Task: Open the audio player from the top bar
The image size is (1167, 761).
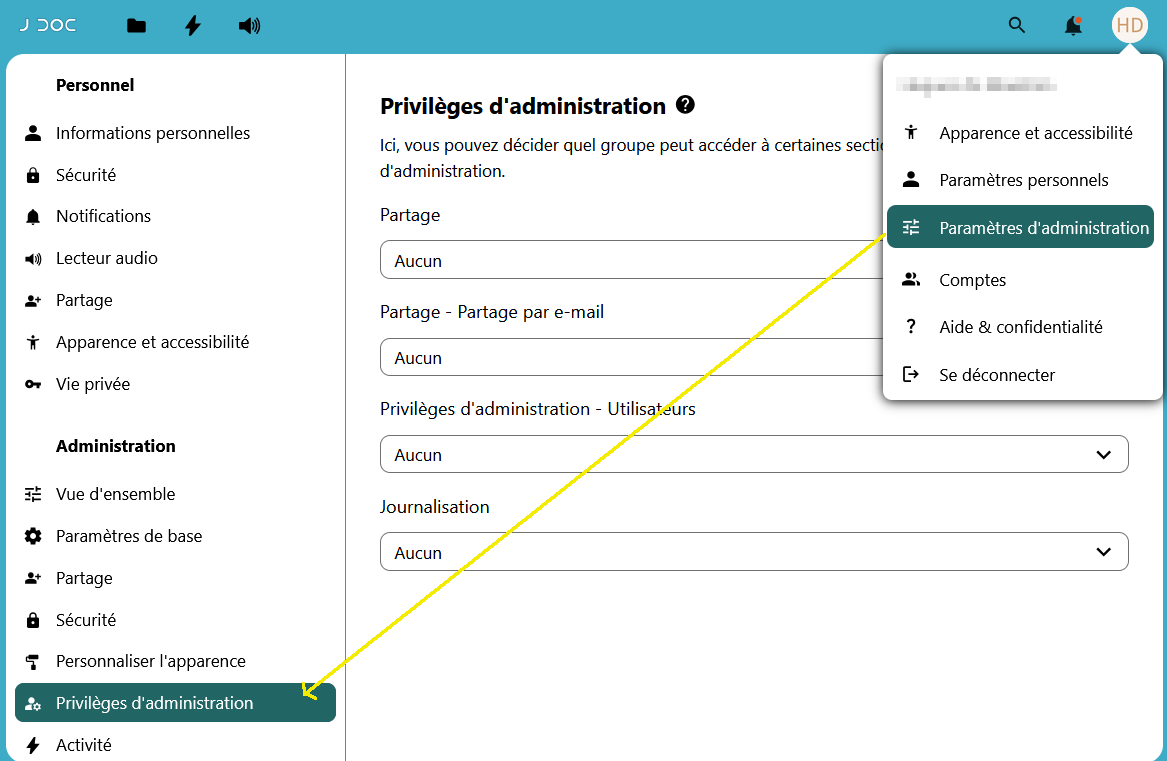Action: tap(249, 25)
